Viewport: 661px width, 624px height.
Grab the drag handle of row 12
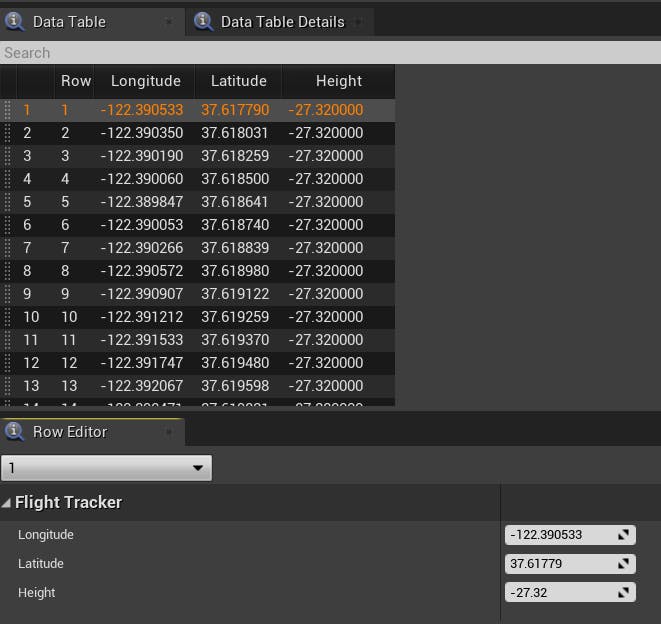7,363
